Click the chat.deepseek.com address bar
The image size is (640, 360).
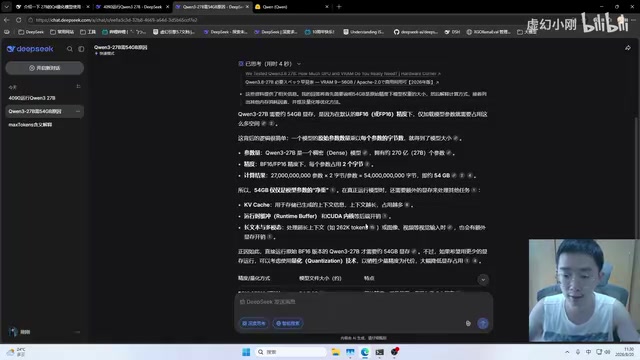116,20
